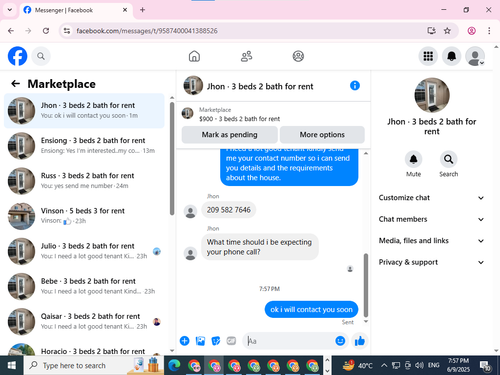Open the Facebook menu grid icon
The width and height of the screenshot is (500, 375).
[x=428, y=56]
